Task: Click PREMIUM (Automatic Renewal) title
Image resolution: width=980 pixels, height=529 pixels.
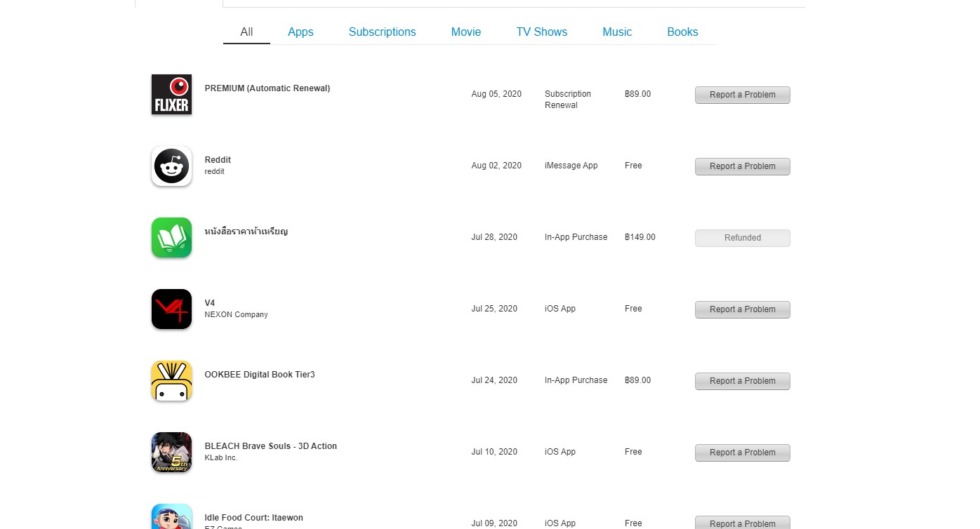Action: [267, 88]
